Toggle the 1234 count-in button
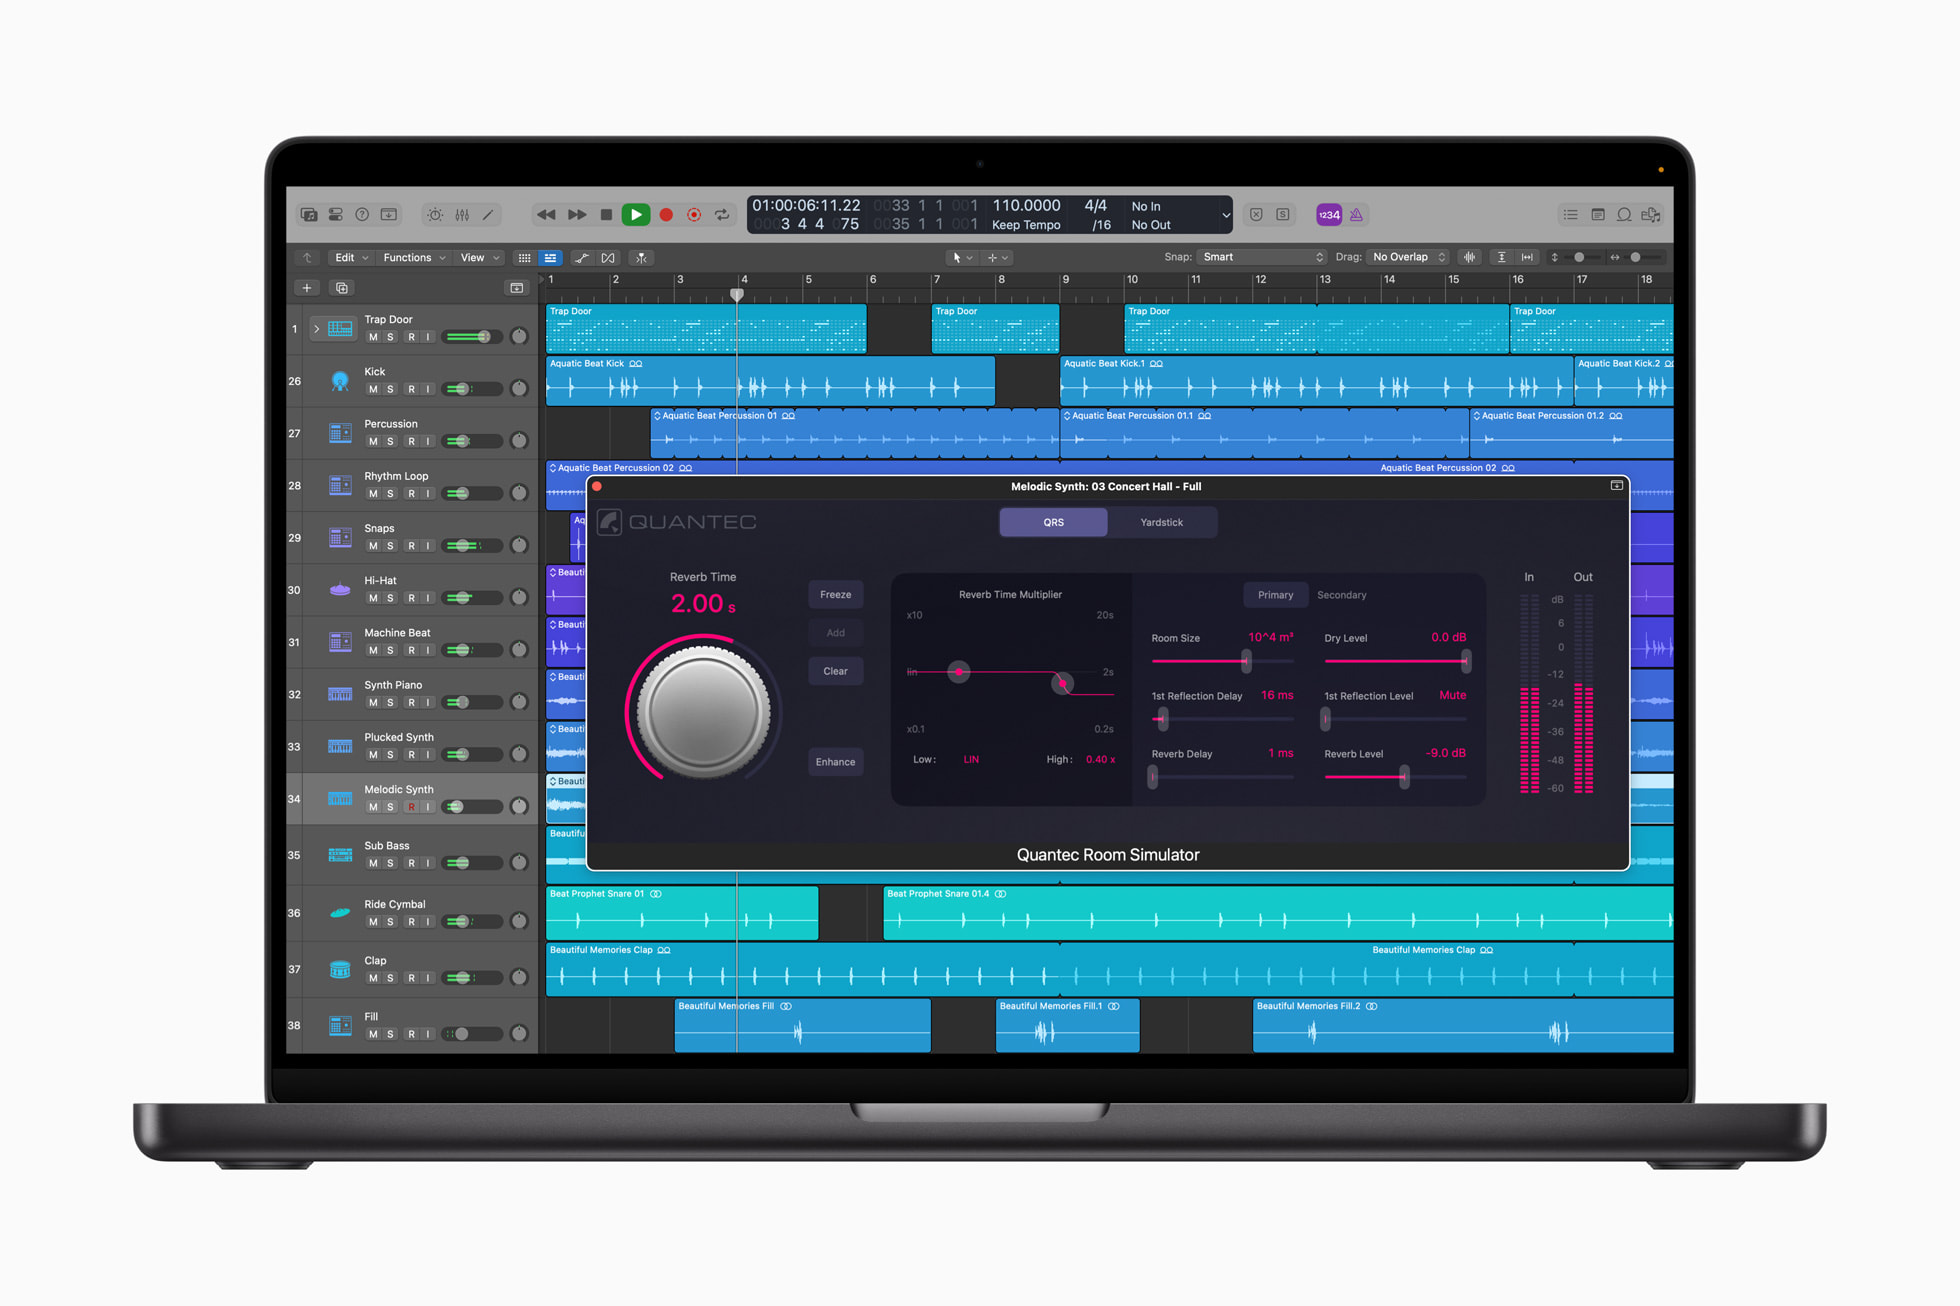The height and width of the screenshot is (1306, 1960). pos(1329,214)
